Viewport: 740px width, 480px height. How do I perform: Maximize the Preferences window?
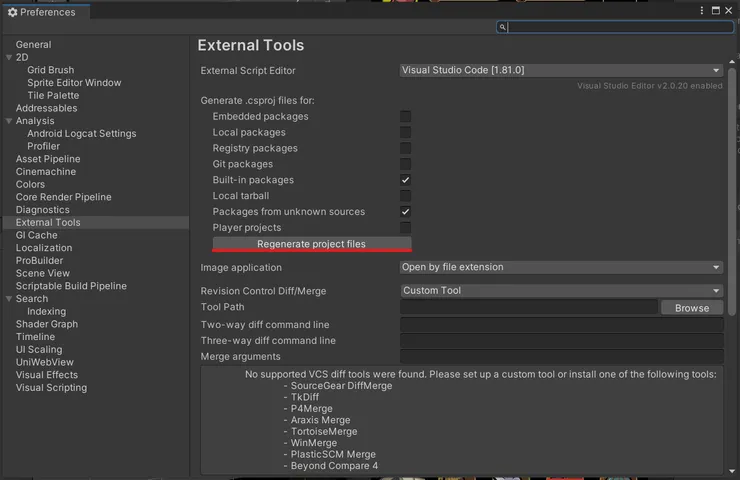(715, 11)
